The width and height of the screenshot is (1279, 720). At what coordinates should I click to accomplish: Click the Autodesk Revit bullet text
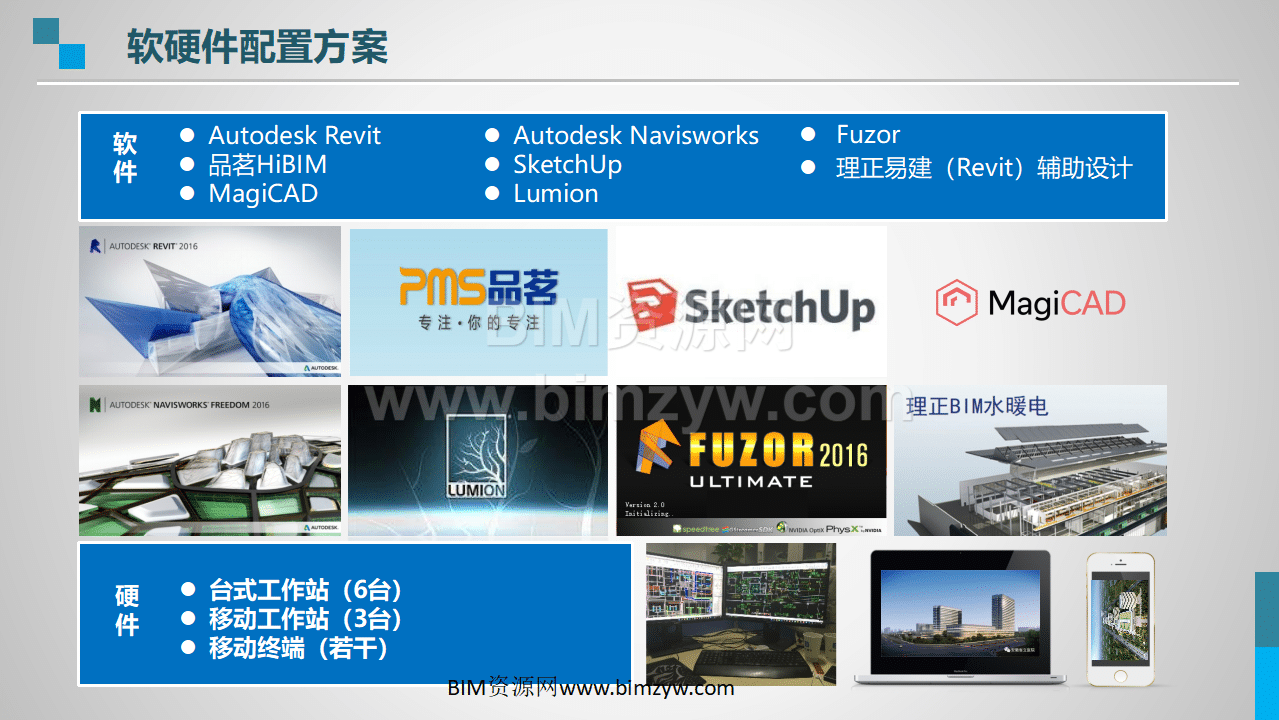[x=294, y=135]
